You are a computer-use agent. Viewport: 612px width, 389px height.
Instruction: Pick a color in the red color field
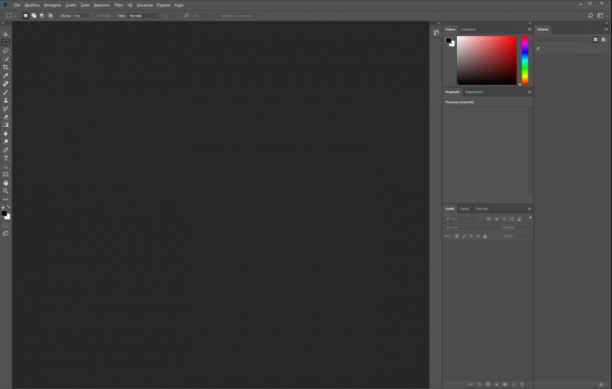click(487, 60)
